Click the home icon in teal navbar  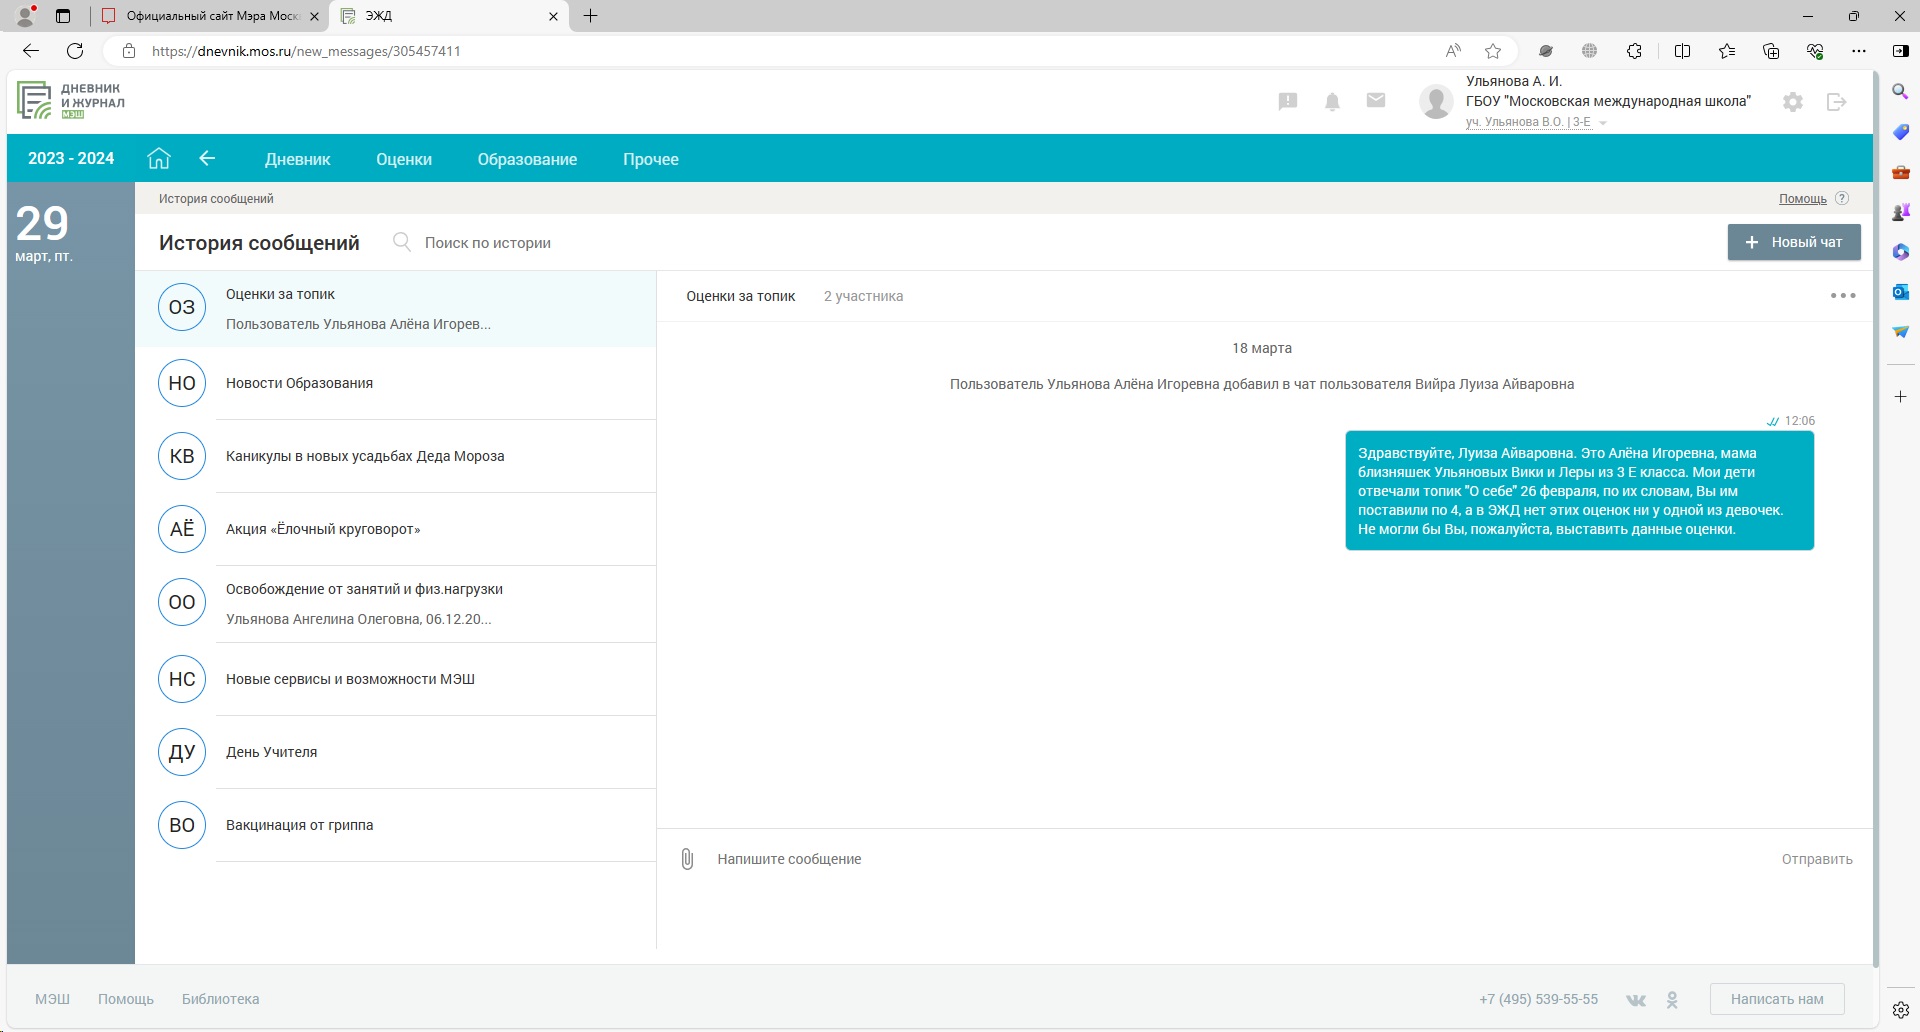point(159,159)
